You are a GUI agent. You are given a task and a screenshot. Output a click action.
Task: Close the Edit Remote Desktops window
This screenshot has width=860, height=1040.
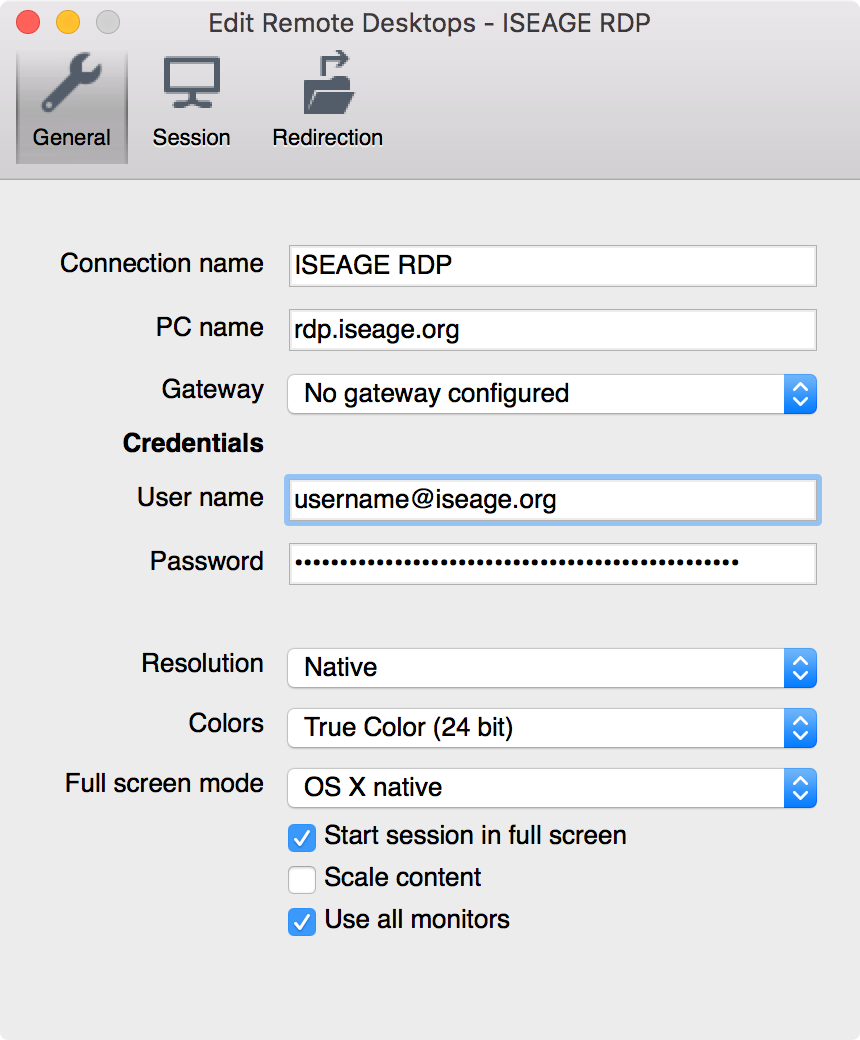pyautogui.click(x=26, y=20)
